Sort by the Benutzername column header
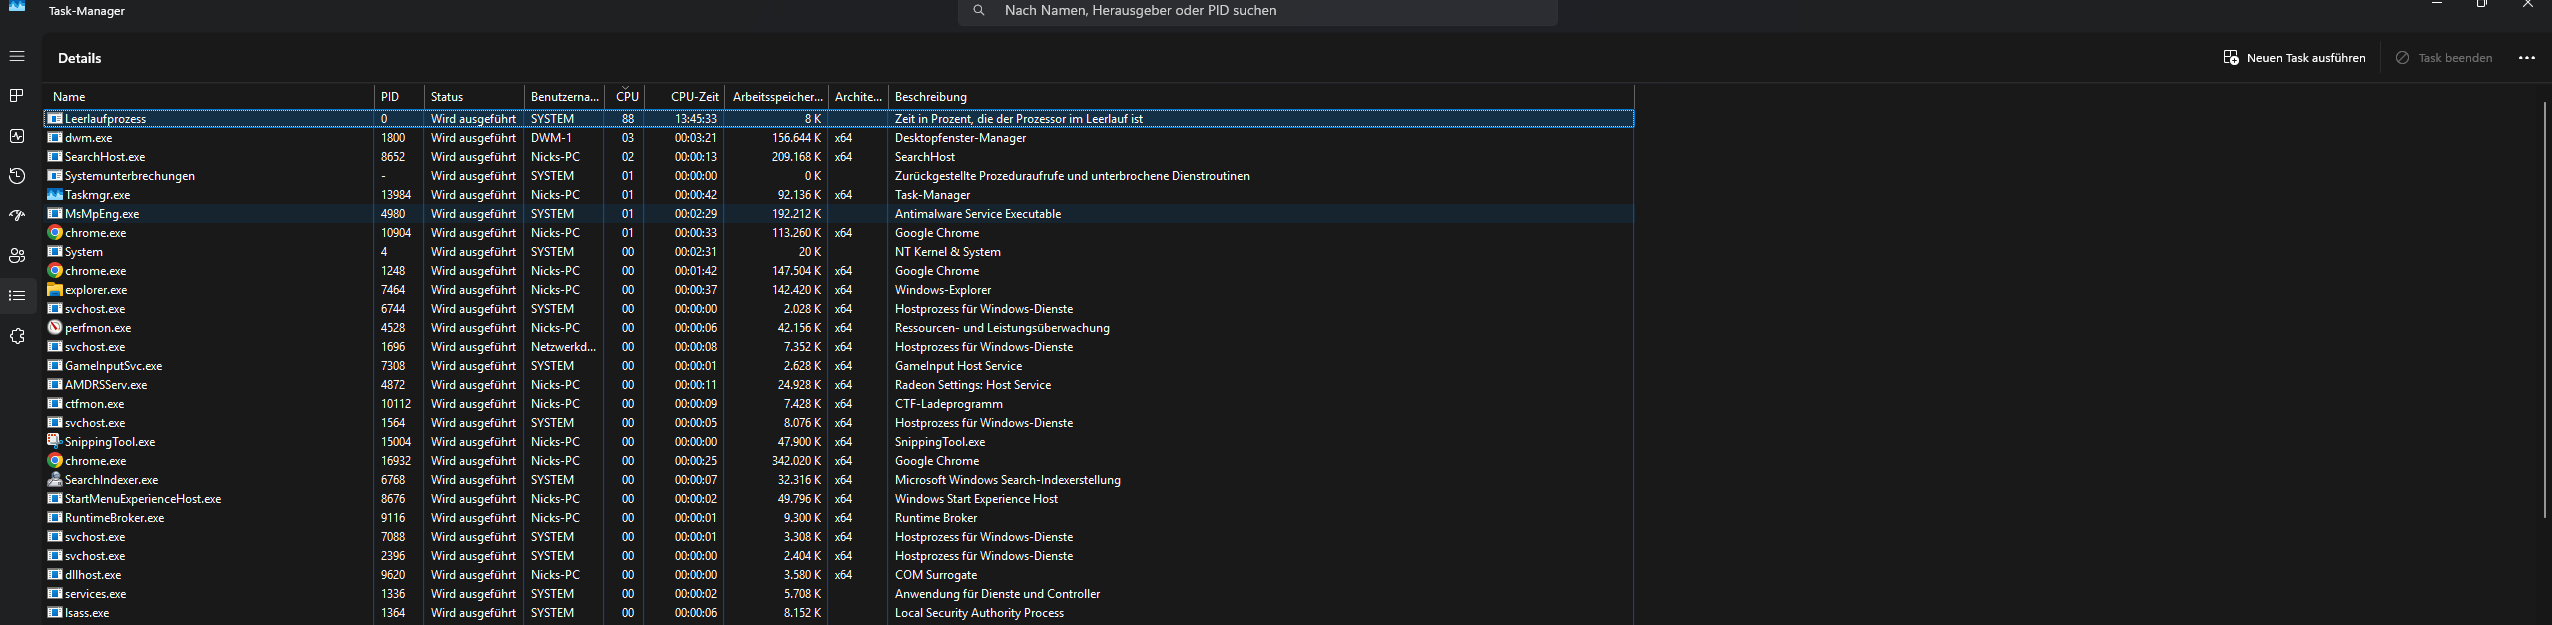 coord(564,97)
